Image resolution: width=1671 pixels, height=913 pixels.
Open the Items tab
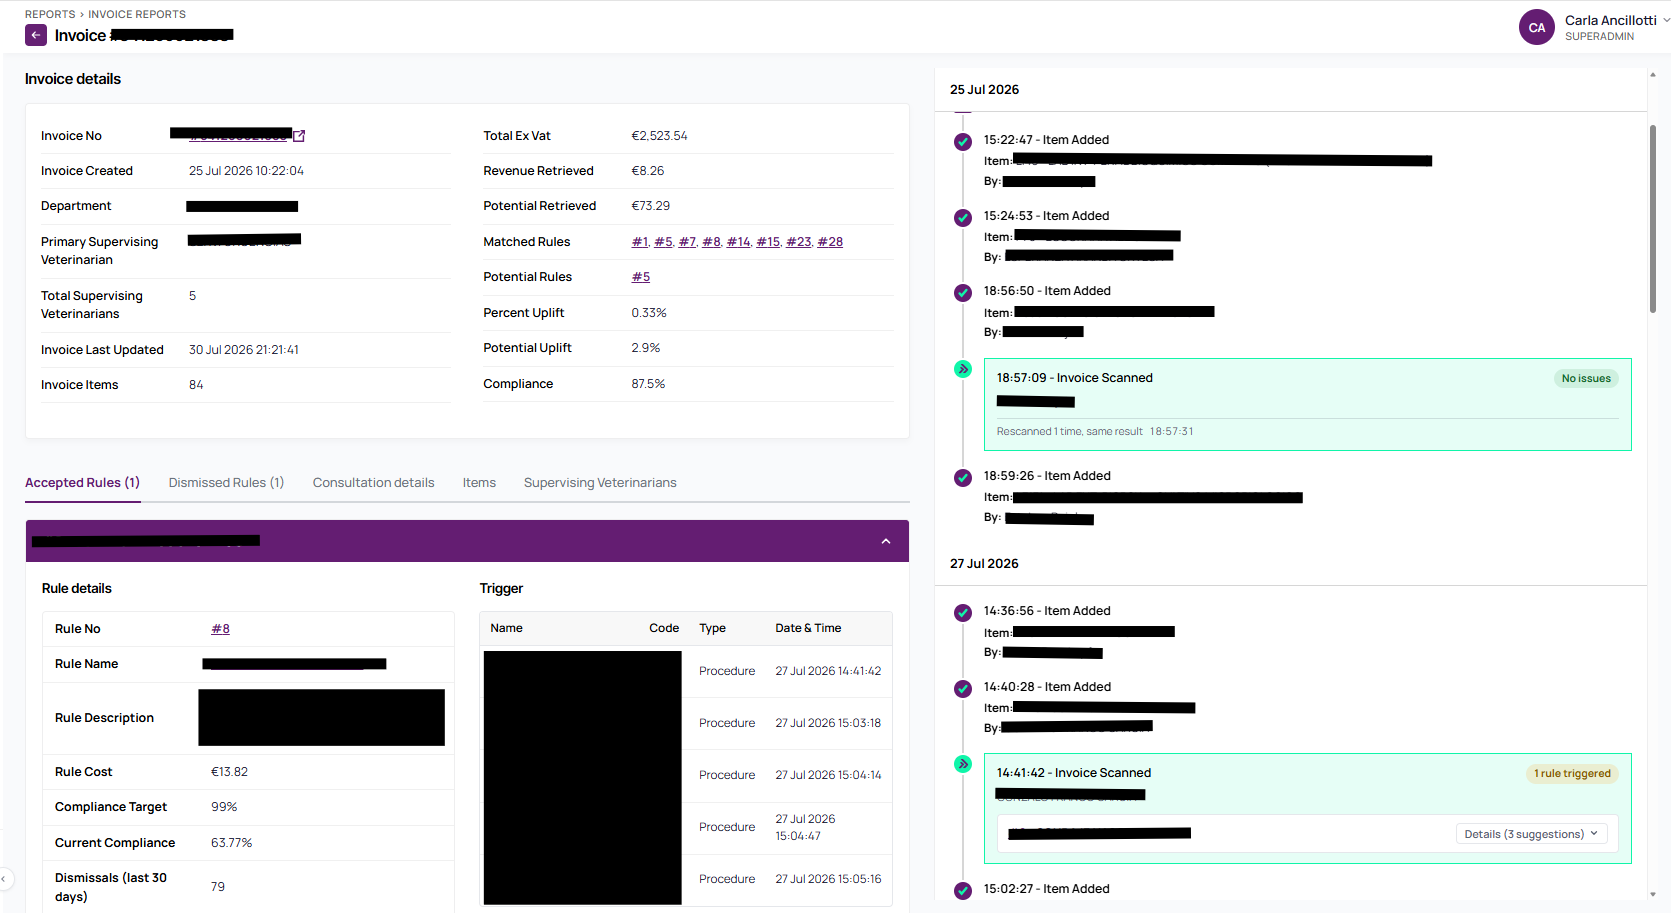tap(479, 483)
